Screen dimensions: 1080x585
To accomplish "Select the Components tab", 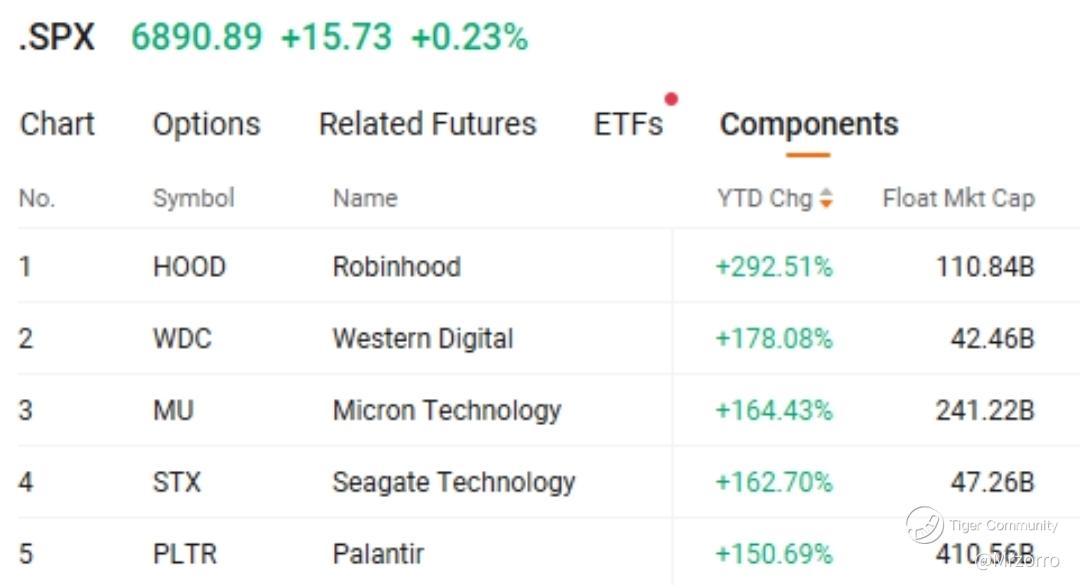I will [808, 125].
